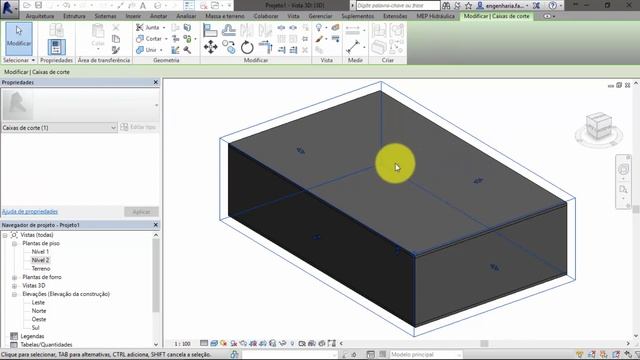
Task: Select the Sul elevation
Action: [x=36, y=328]
